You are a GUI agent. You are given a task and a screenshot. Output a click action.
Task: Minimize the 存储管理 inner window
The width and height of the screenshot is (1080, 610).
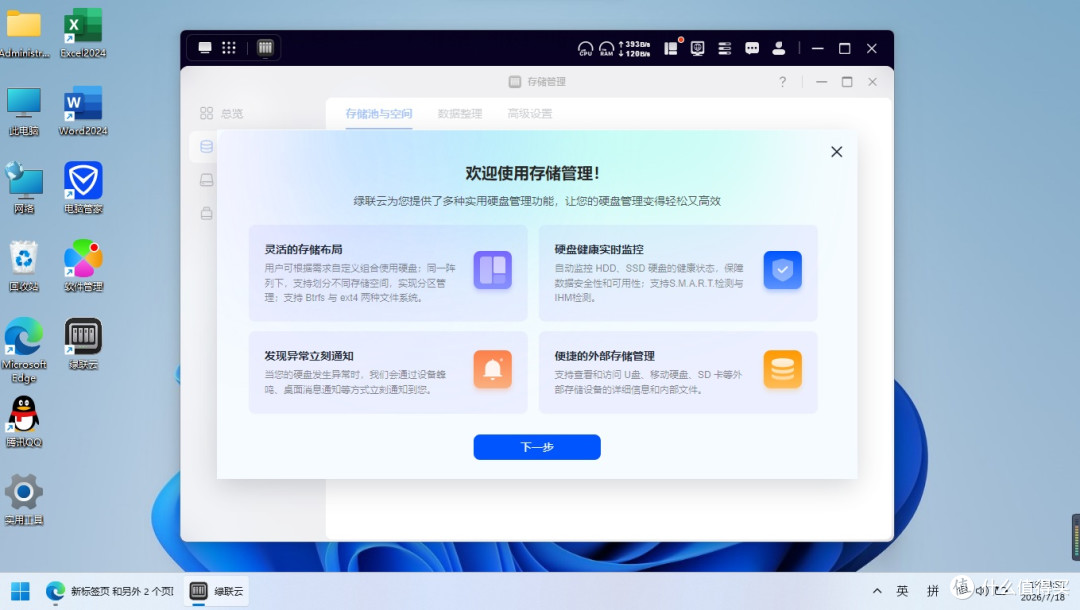click(821, 82)
